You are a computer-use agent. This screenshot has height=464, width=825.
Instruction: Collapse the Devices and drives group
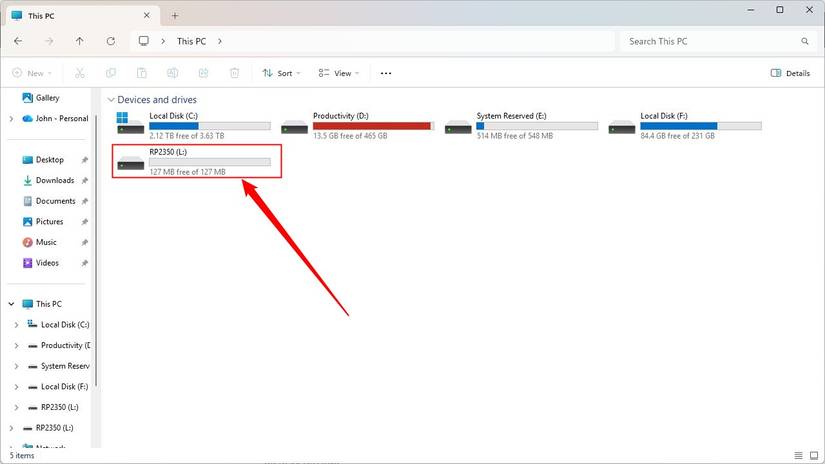coord(110,100)
